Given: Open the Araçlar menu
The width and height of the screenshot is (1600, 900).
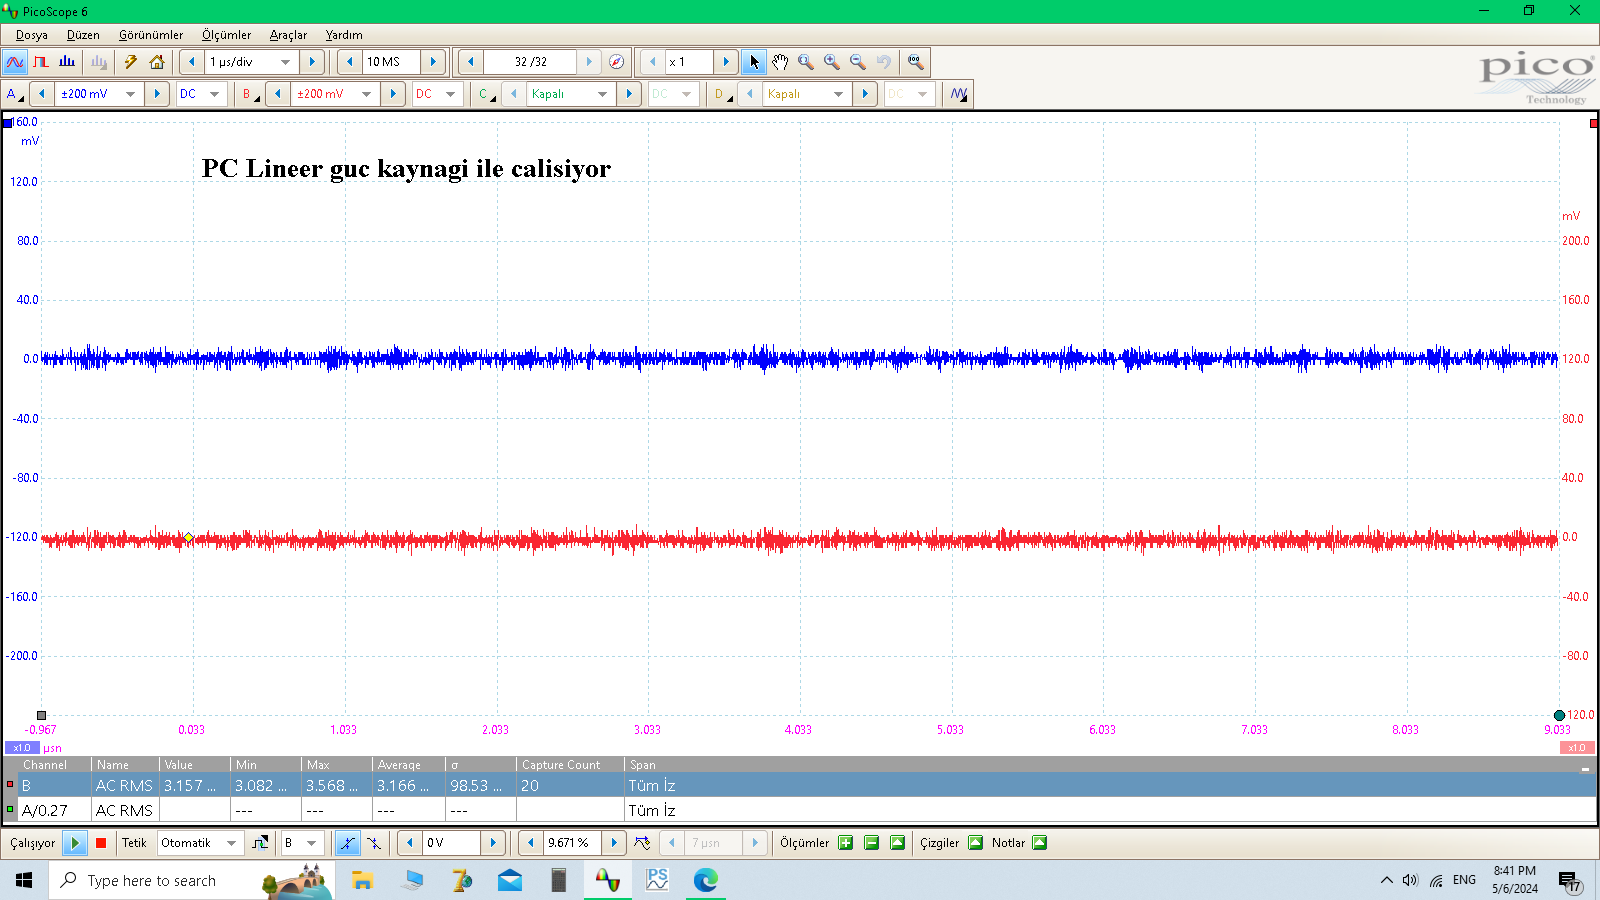Looking at the screenshot, I should tap(288, 35).
